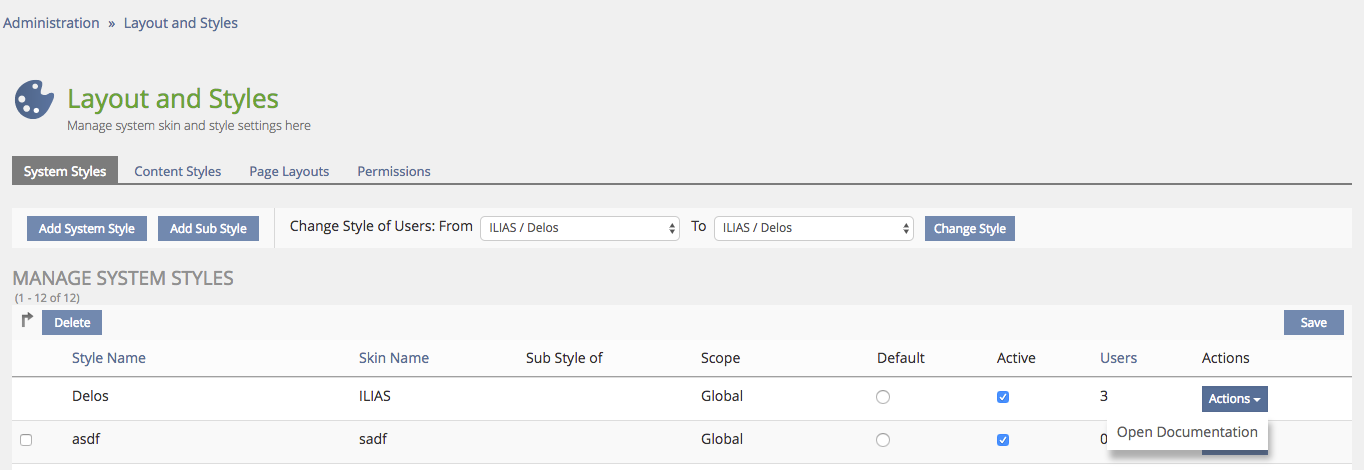The width and height of the screenshot is (1364, 470).
Task: Sort the table by Style Name
Action: click(x=109, y=358)
